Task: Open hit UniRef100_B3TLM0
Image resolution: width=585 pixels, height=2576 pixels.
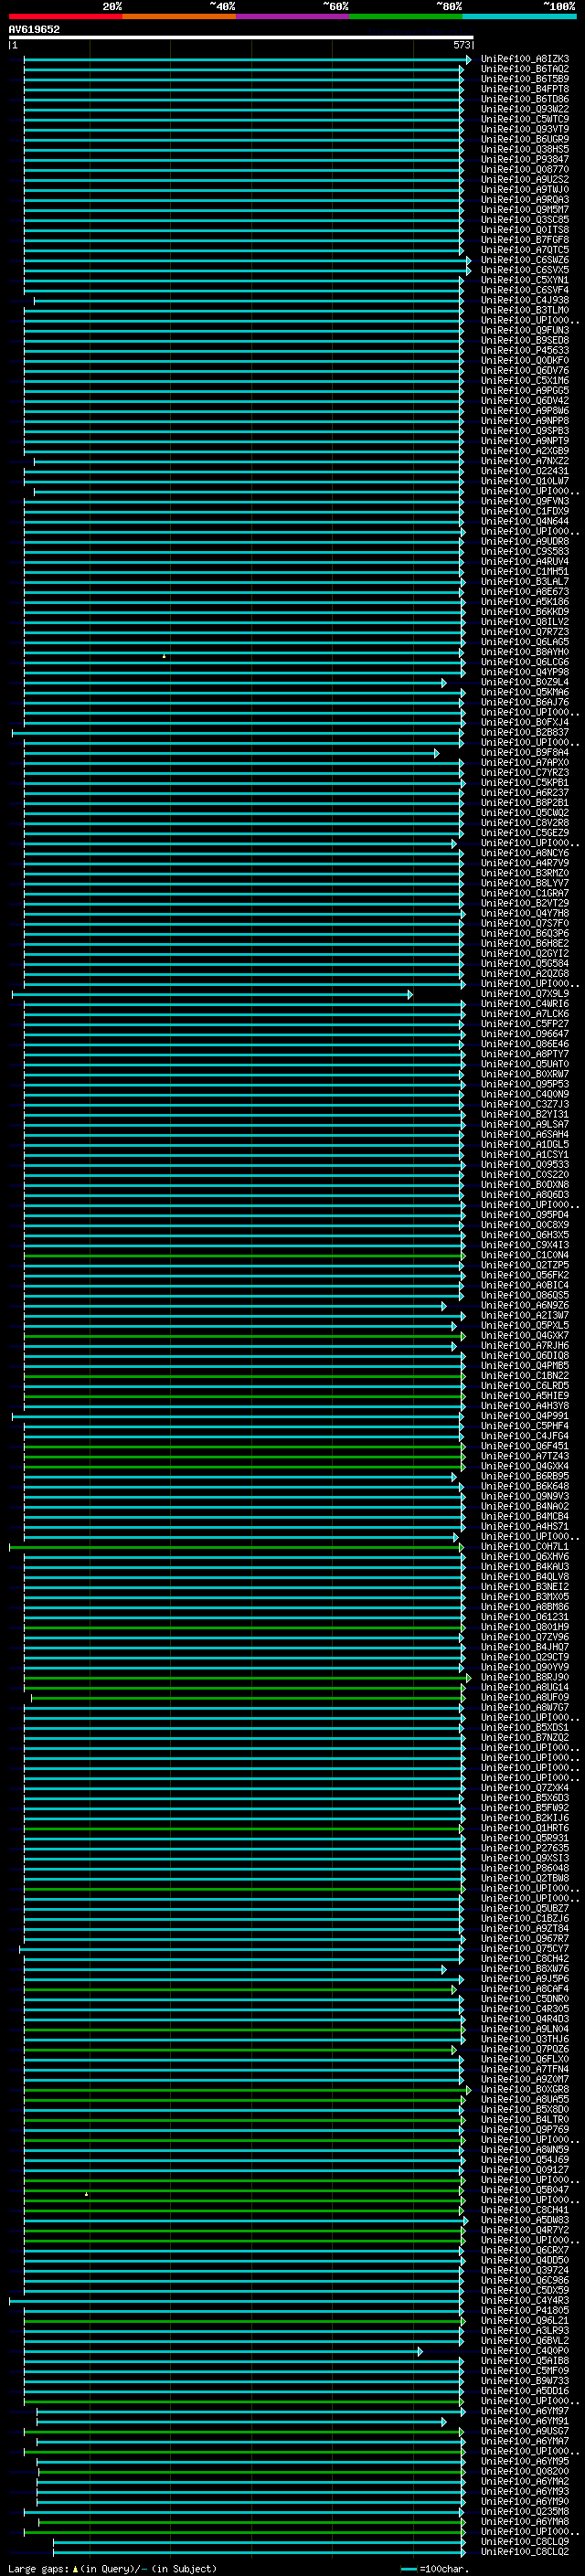Action: (525, 310)
